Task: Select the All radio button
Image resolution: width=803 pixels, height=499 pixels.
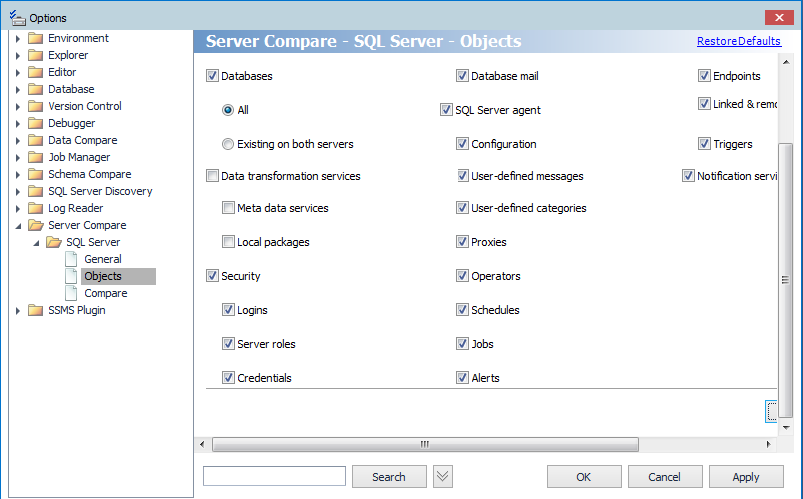Action: (x=228, y=110)
